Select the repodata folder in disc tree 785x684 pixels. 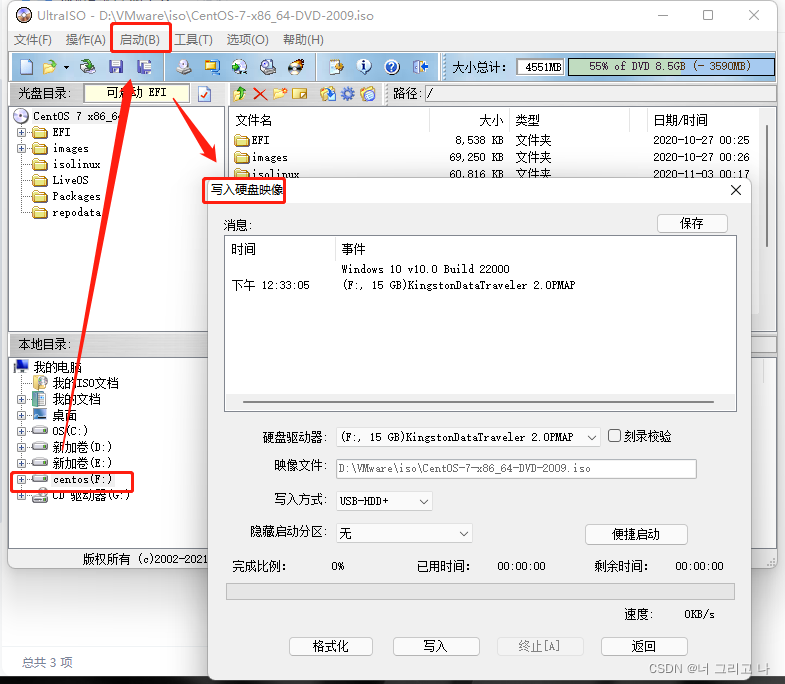point(76,212)
